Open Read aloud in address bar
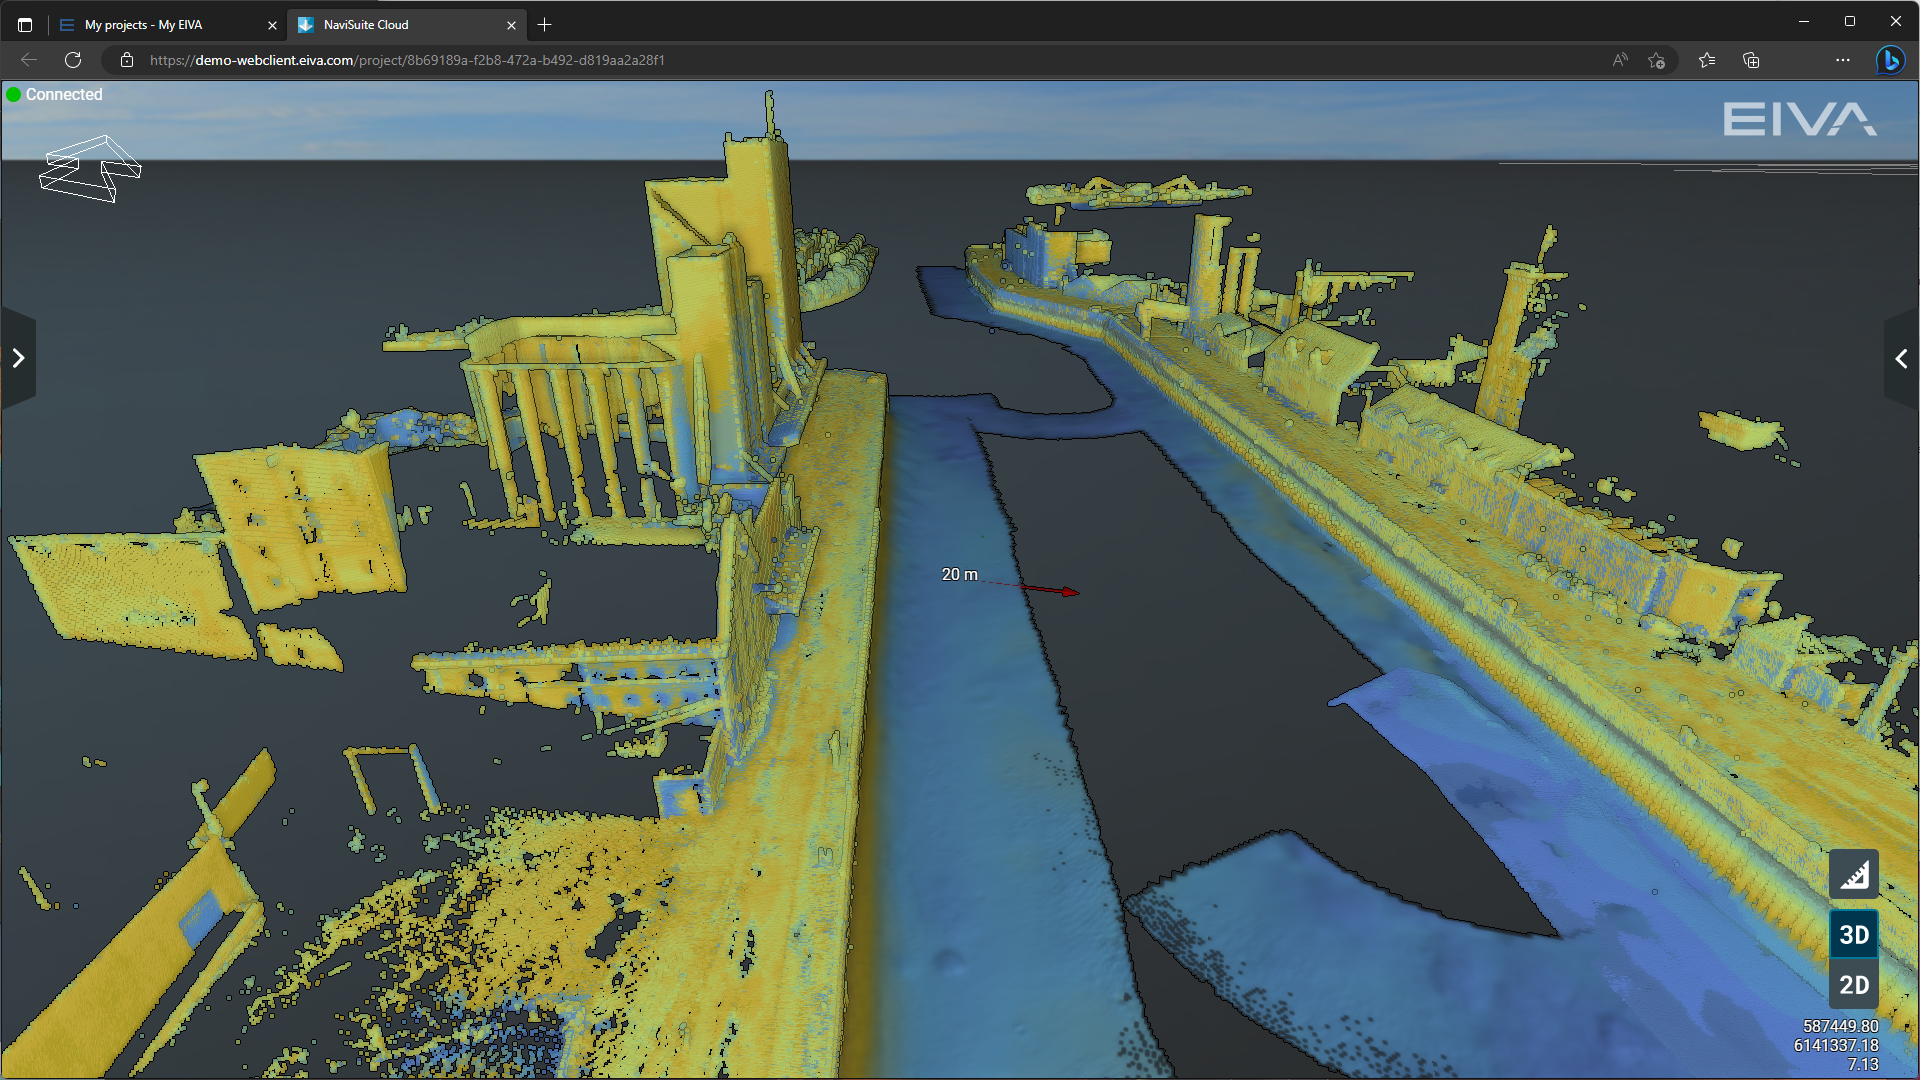The width and height of the screenshot is (1920, 1080). pos(1619,60)
